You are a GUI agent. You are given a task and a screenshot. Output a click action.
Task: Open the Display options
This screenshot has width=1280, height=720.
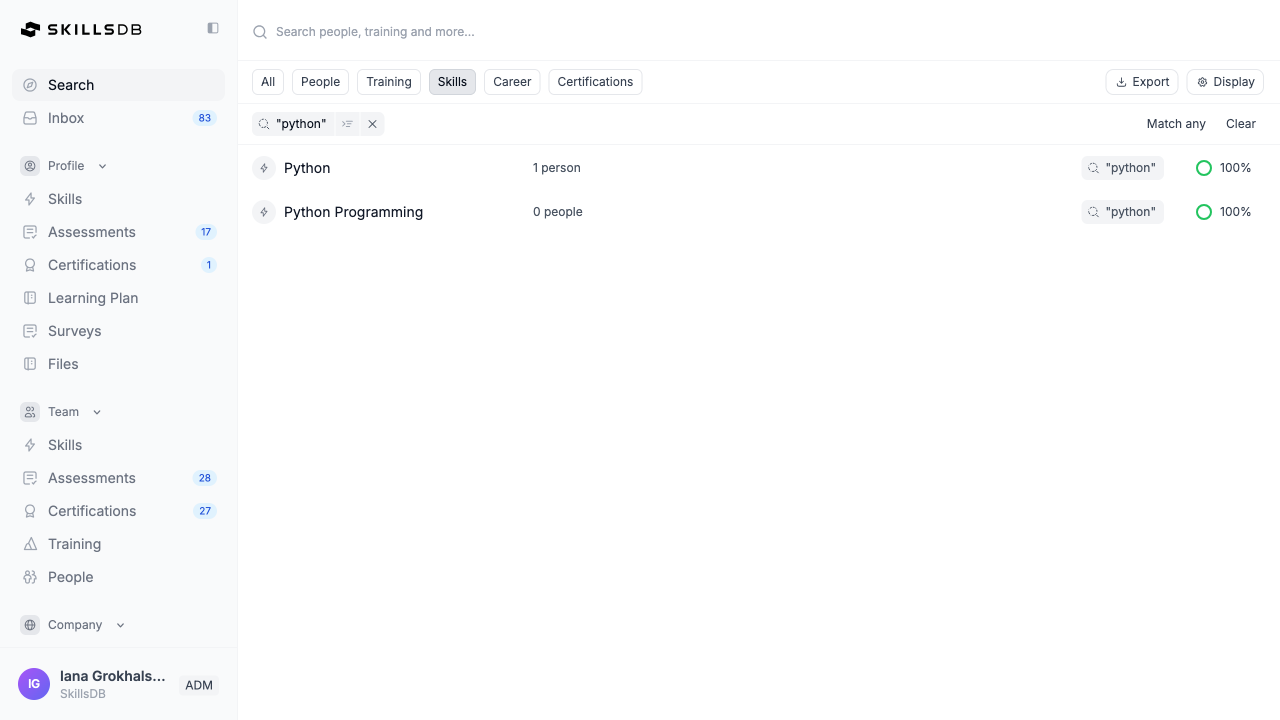click(1225, 82)
